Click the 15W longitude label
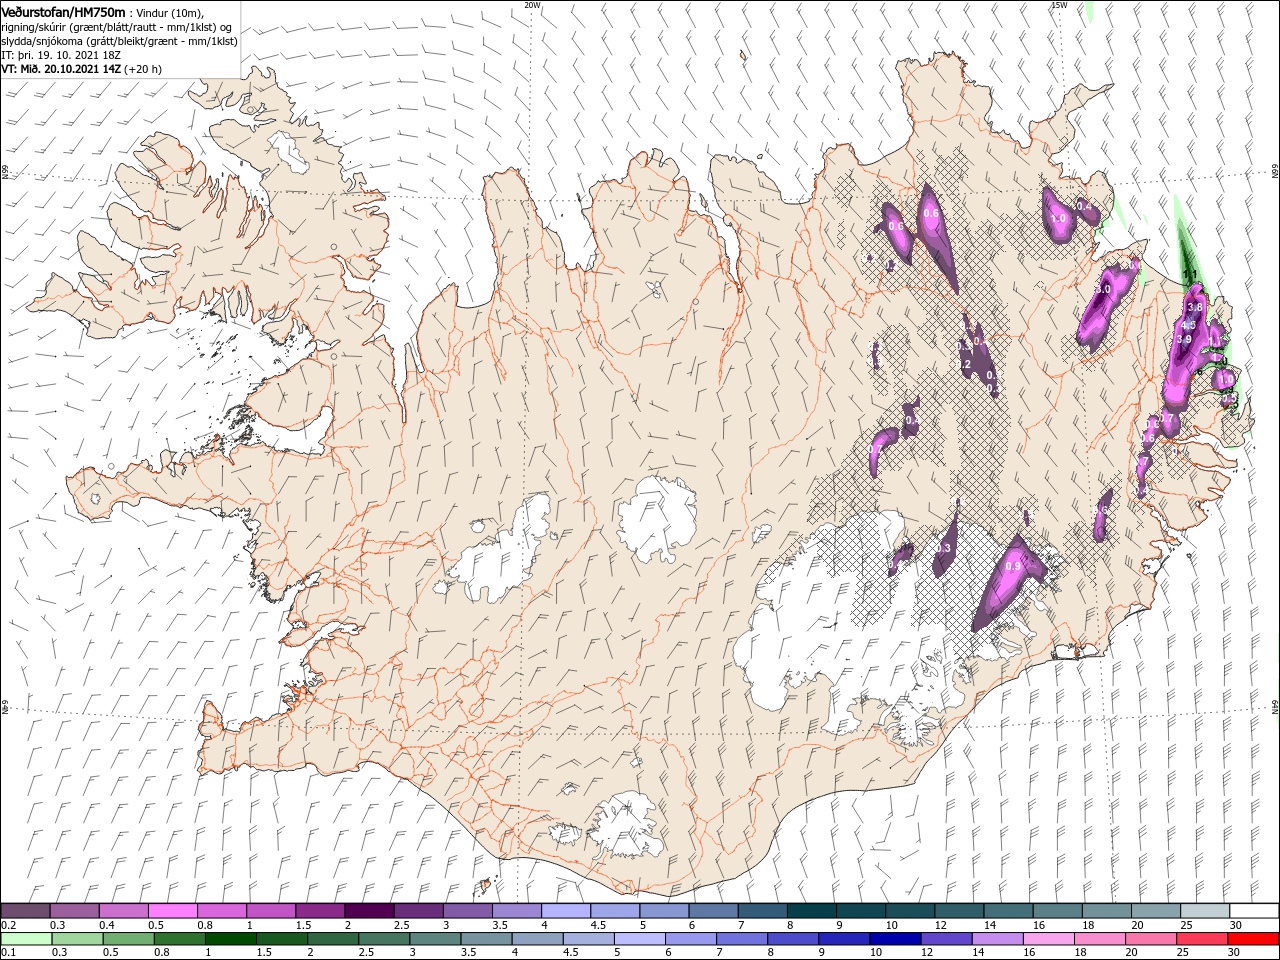The width and height of the screenshot is (1280, 960). point(1059,5)
